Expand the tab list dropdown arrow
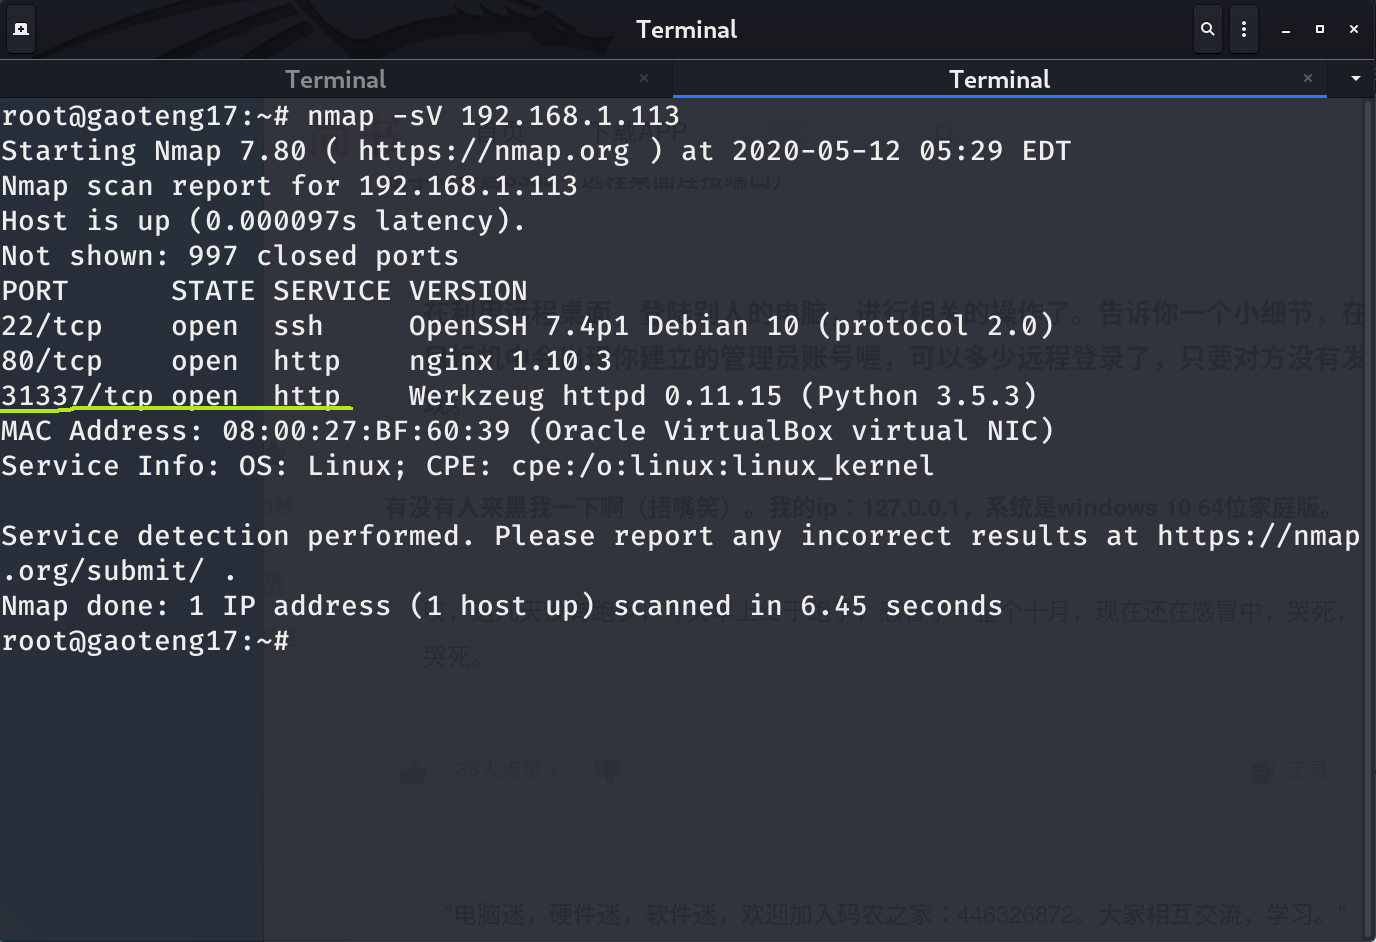This screenshot has width=1376, height=942. [1355, 78]
